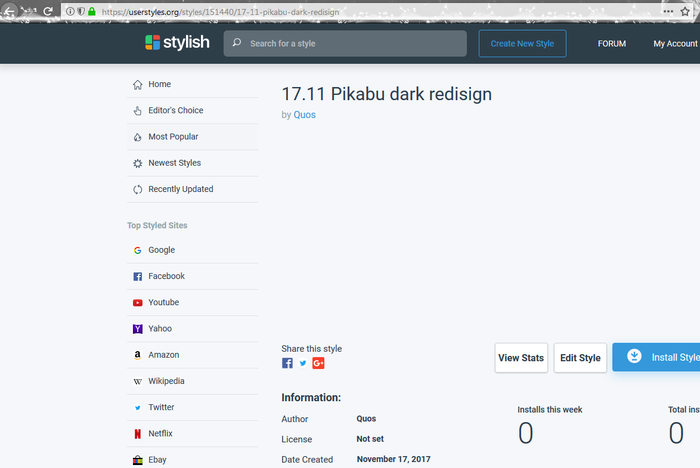700x468 pixels.
Task: Share the style via Facebook icon
Action: click(x=287, y=363)
